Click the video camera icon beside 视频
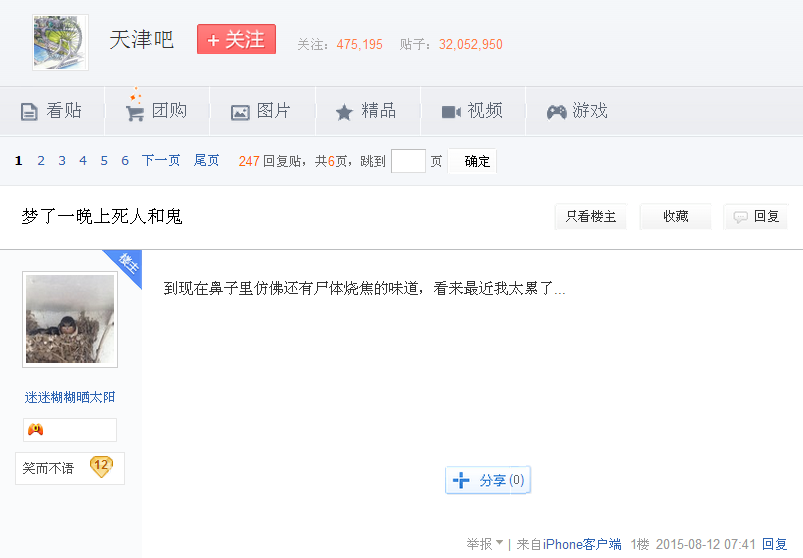This screenshot has height=558, width=803. [451, 112]
